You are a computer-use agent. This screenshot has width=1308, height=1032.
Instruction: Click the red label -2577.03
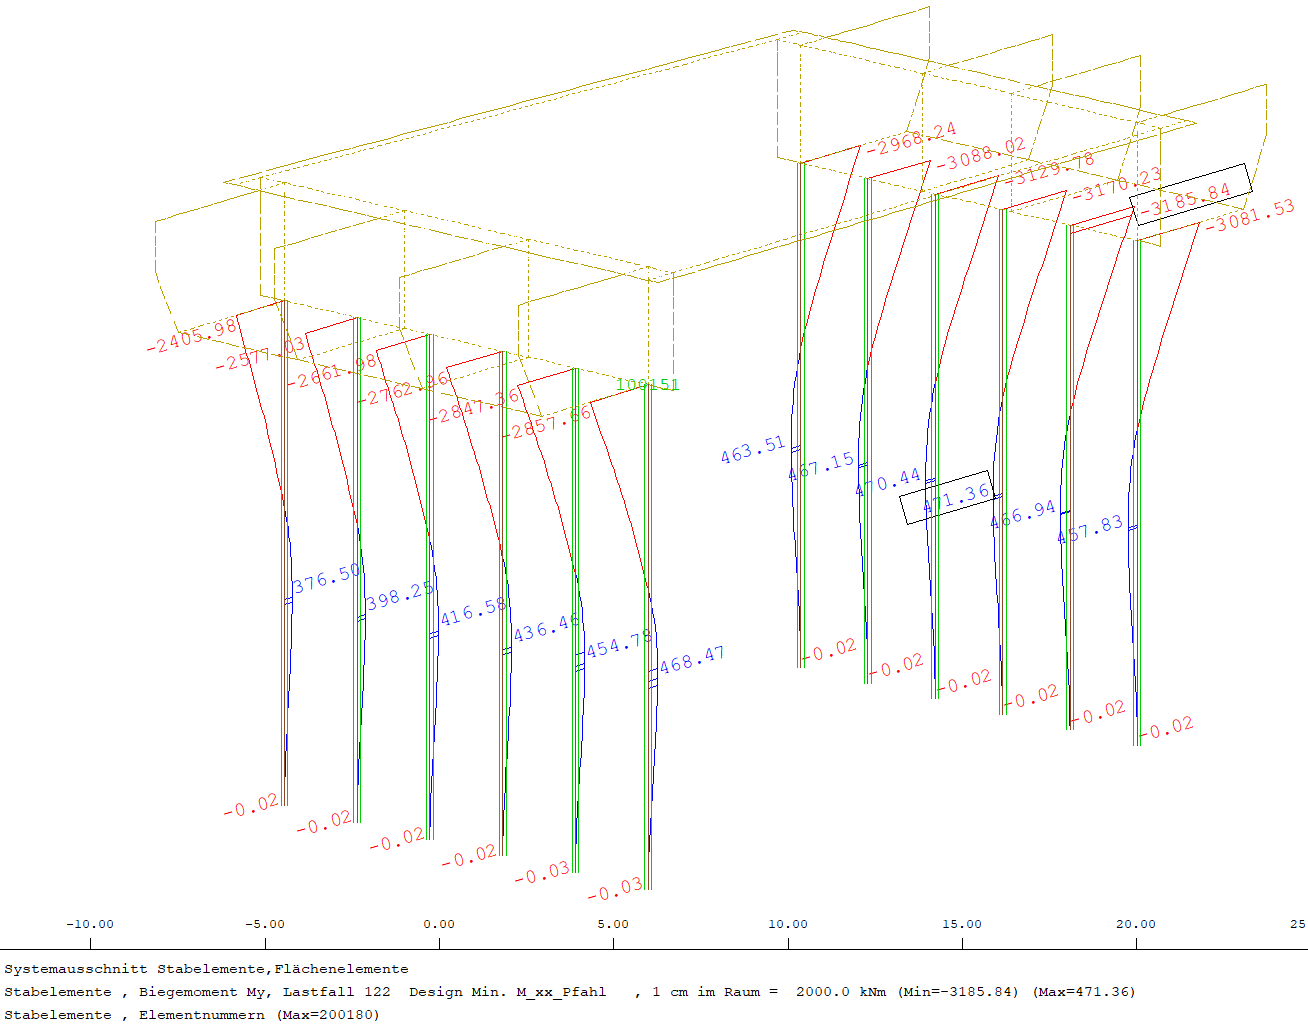261,354
